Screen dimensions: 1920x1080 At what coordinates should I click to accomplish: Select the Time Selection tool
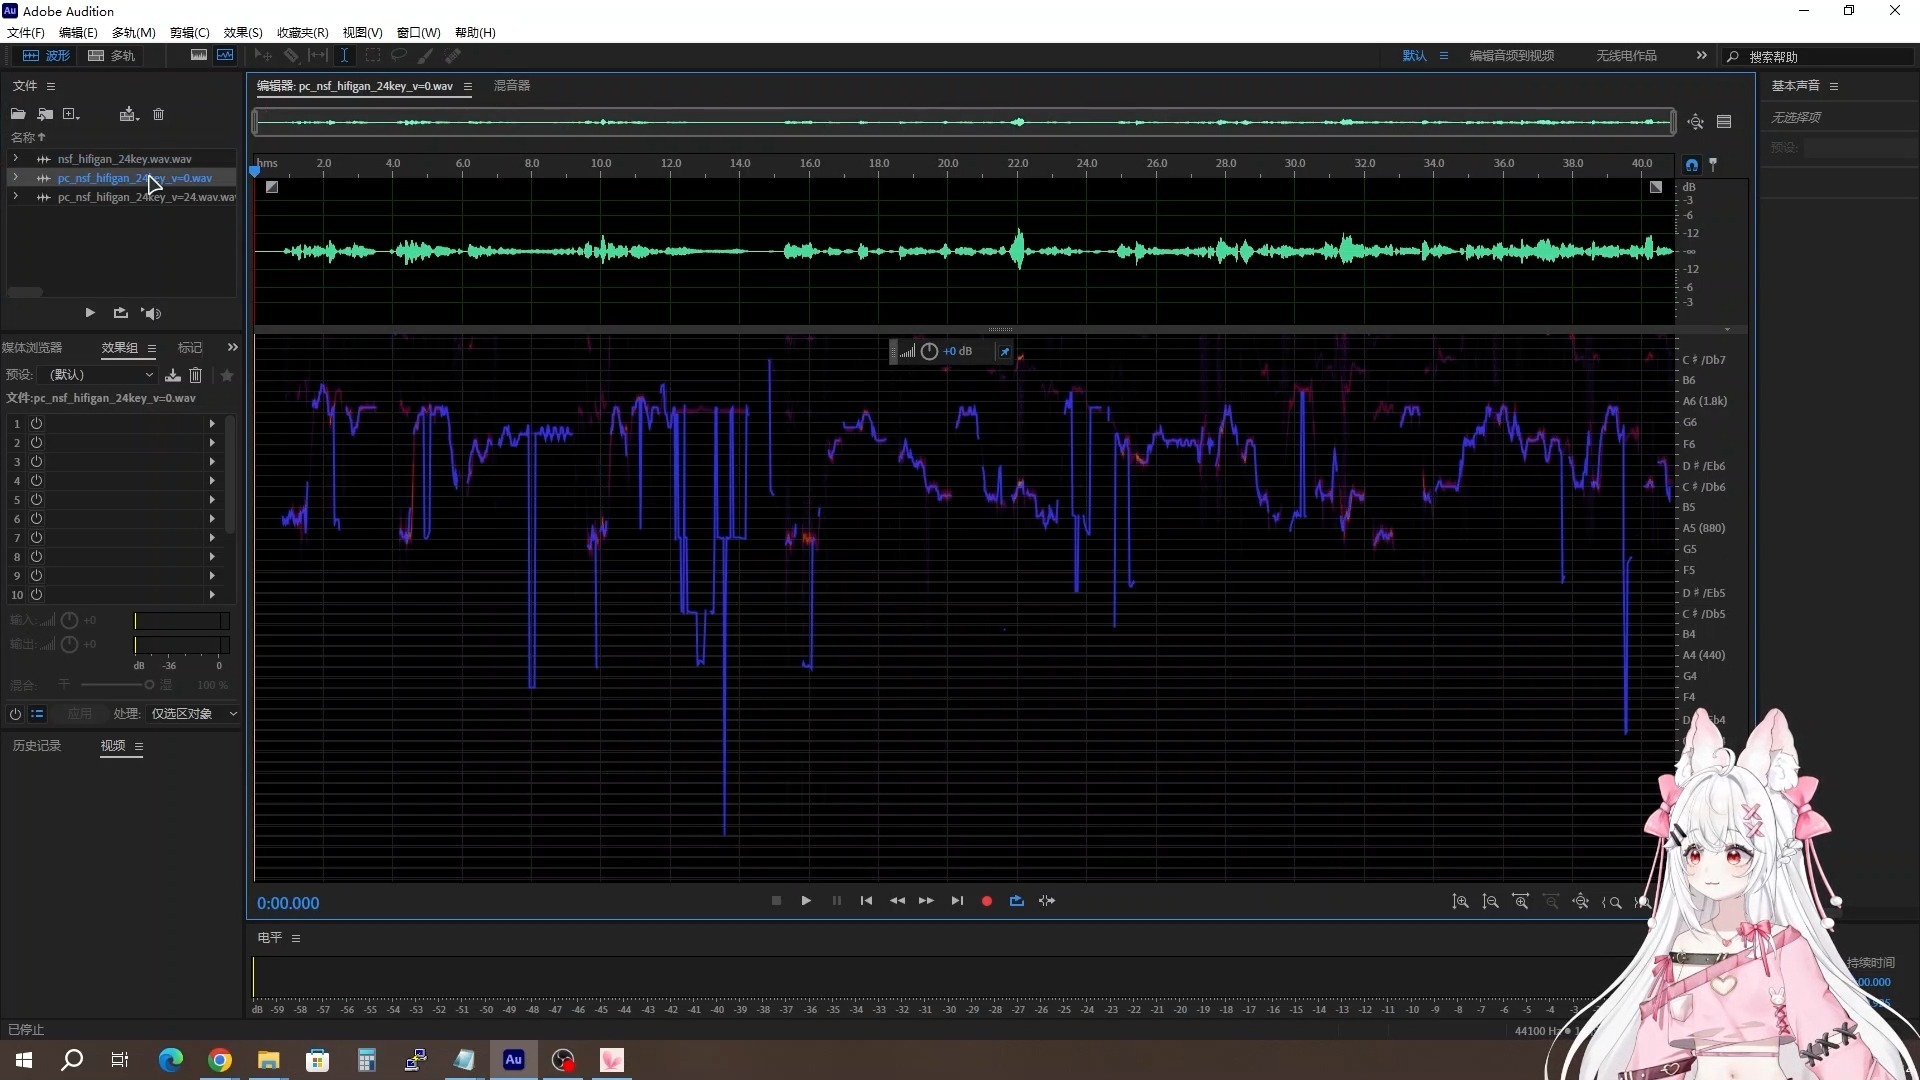coord(344,56)
